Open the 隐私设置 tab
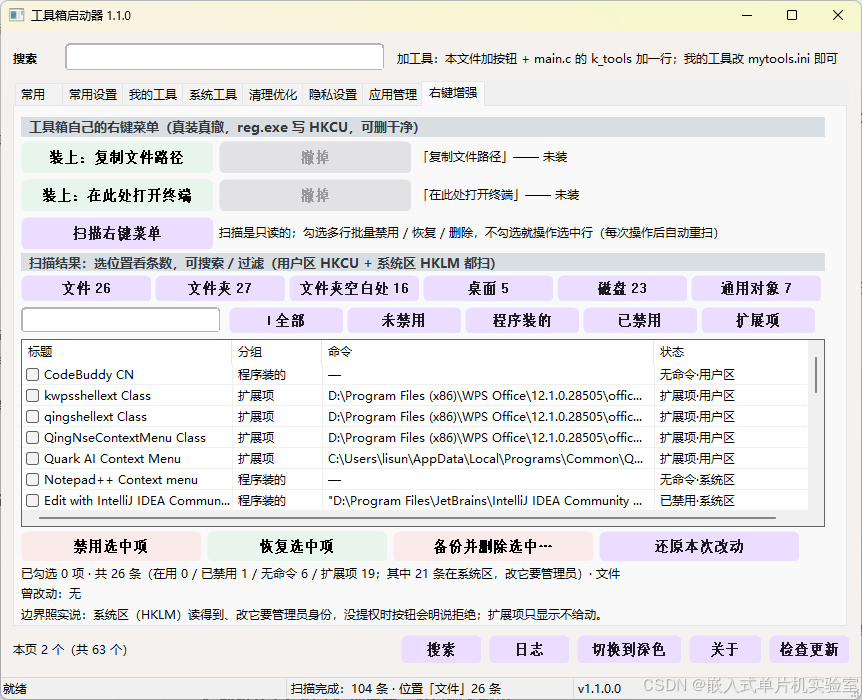 [x=333, y=95]
